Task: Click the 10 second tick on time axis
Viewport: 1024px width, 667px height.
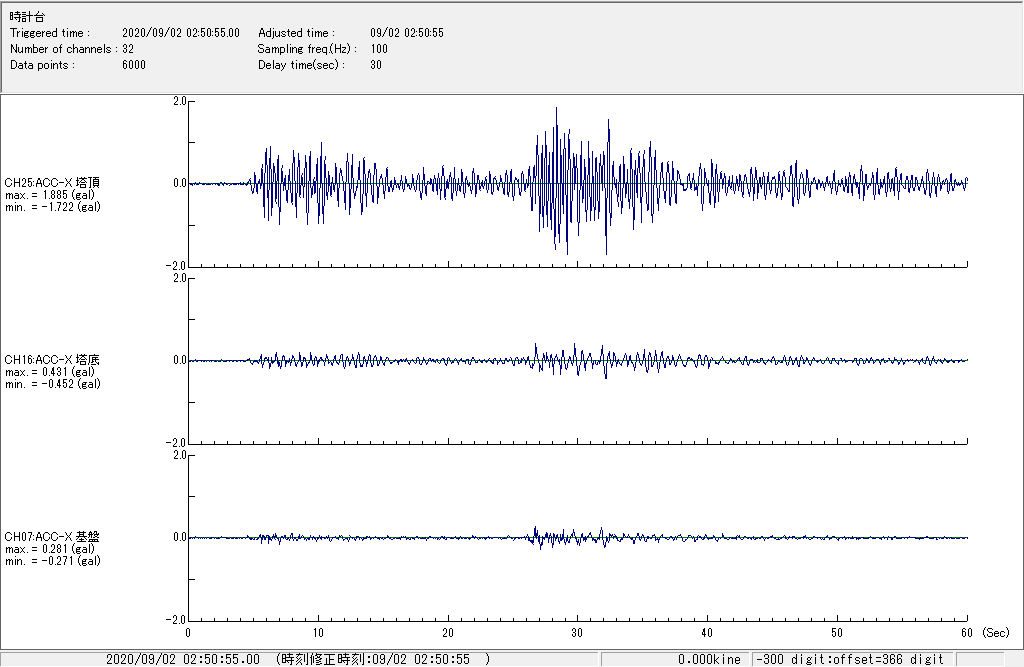Action: pos(318,633)
